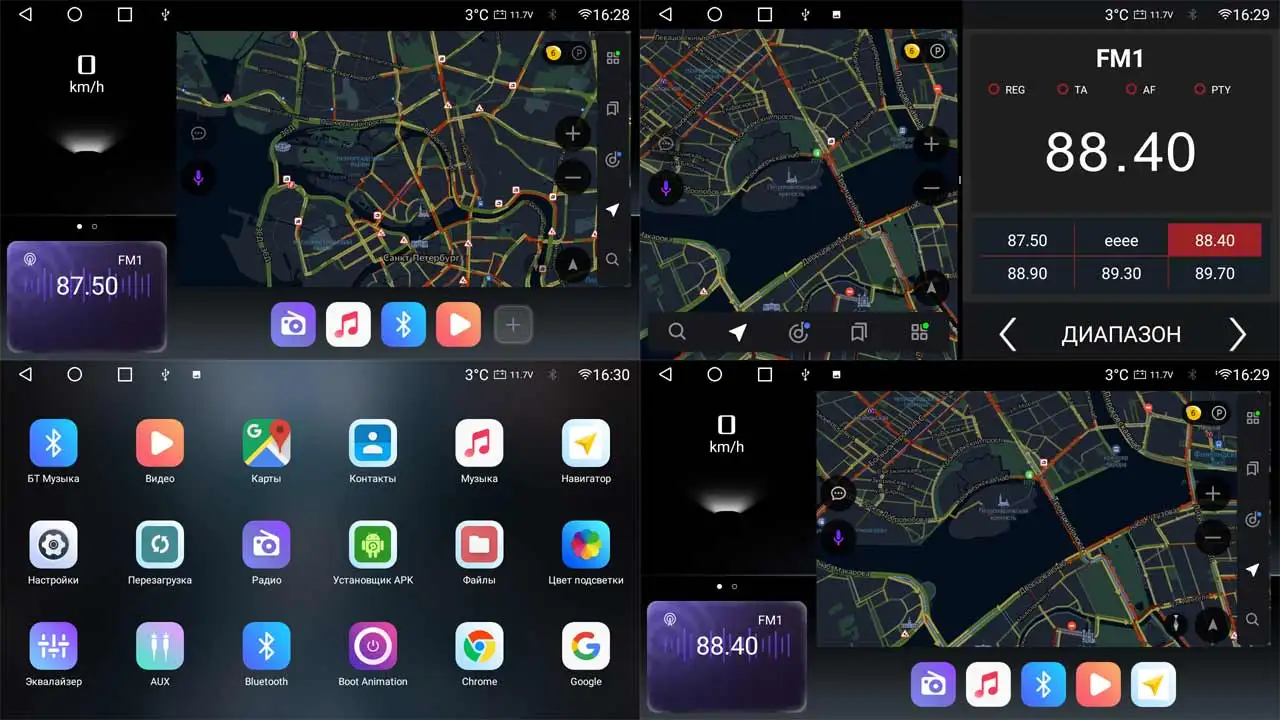Screen dimensions: 1280x720
Task: Launch Установщик APK
Action: (x=372, y=546)
